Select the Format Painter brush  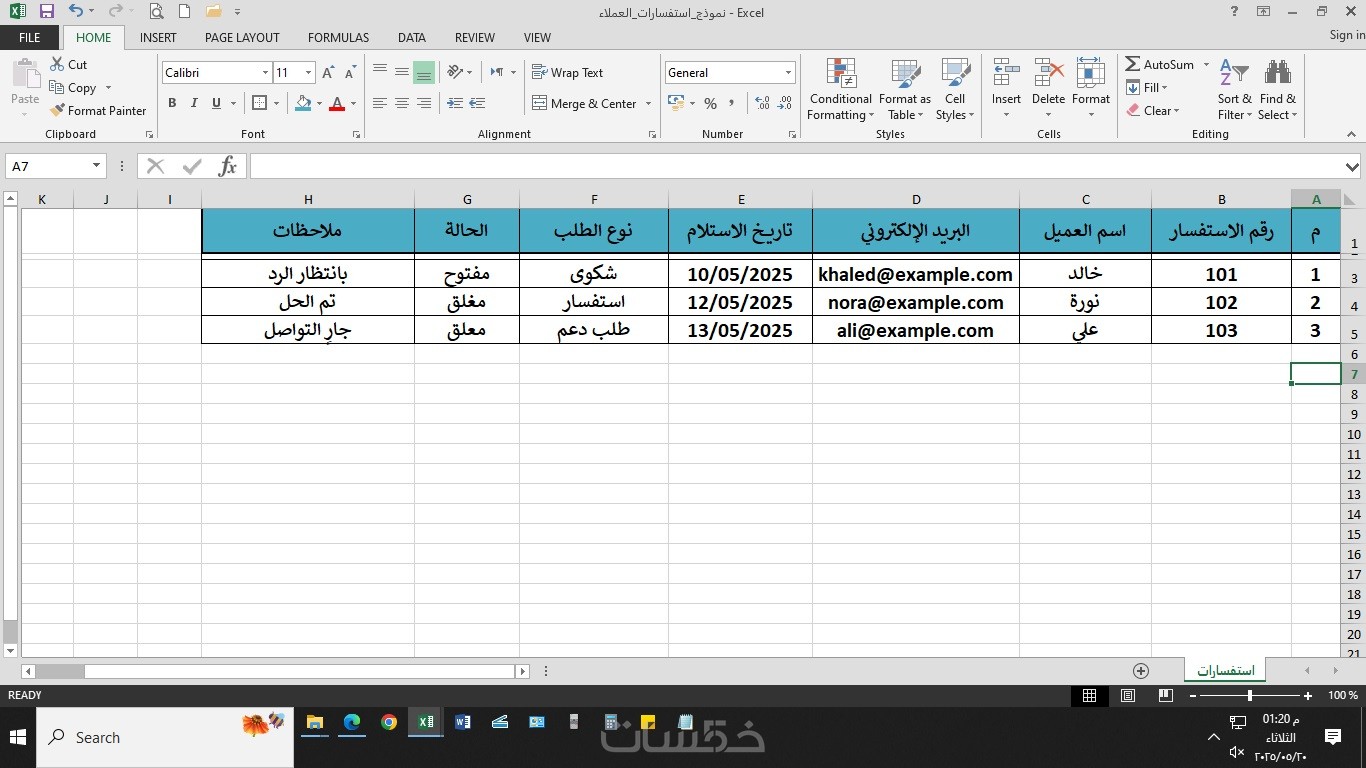(x=98, y=111)
